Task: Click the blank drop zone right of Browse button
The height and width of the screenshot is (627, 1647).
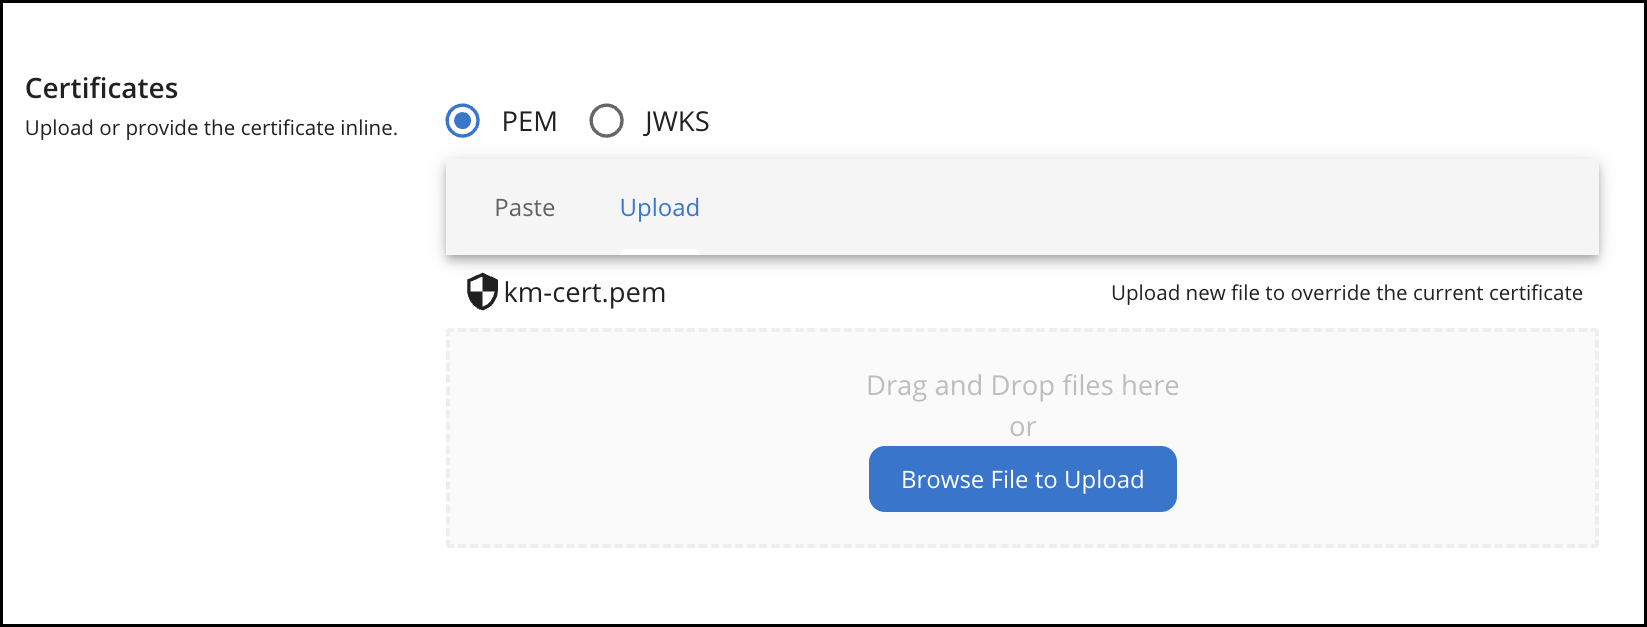Action: point(1390,480)
